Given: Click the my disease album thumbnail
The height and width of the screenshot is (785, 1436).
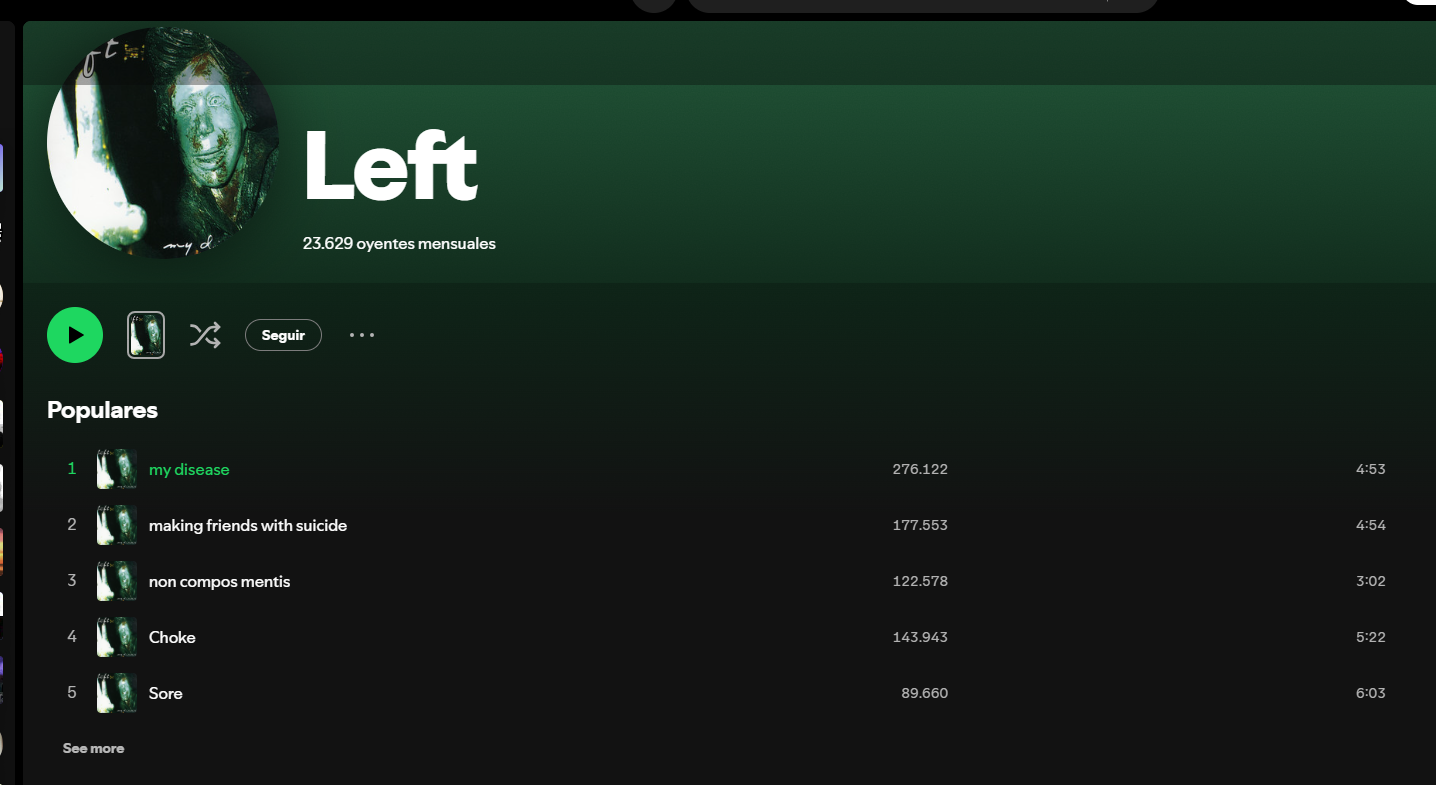Looking at the screenshot, I should coord(117,469).
